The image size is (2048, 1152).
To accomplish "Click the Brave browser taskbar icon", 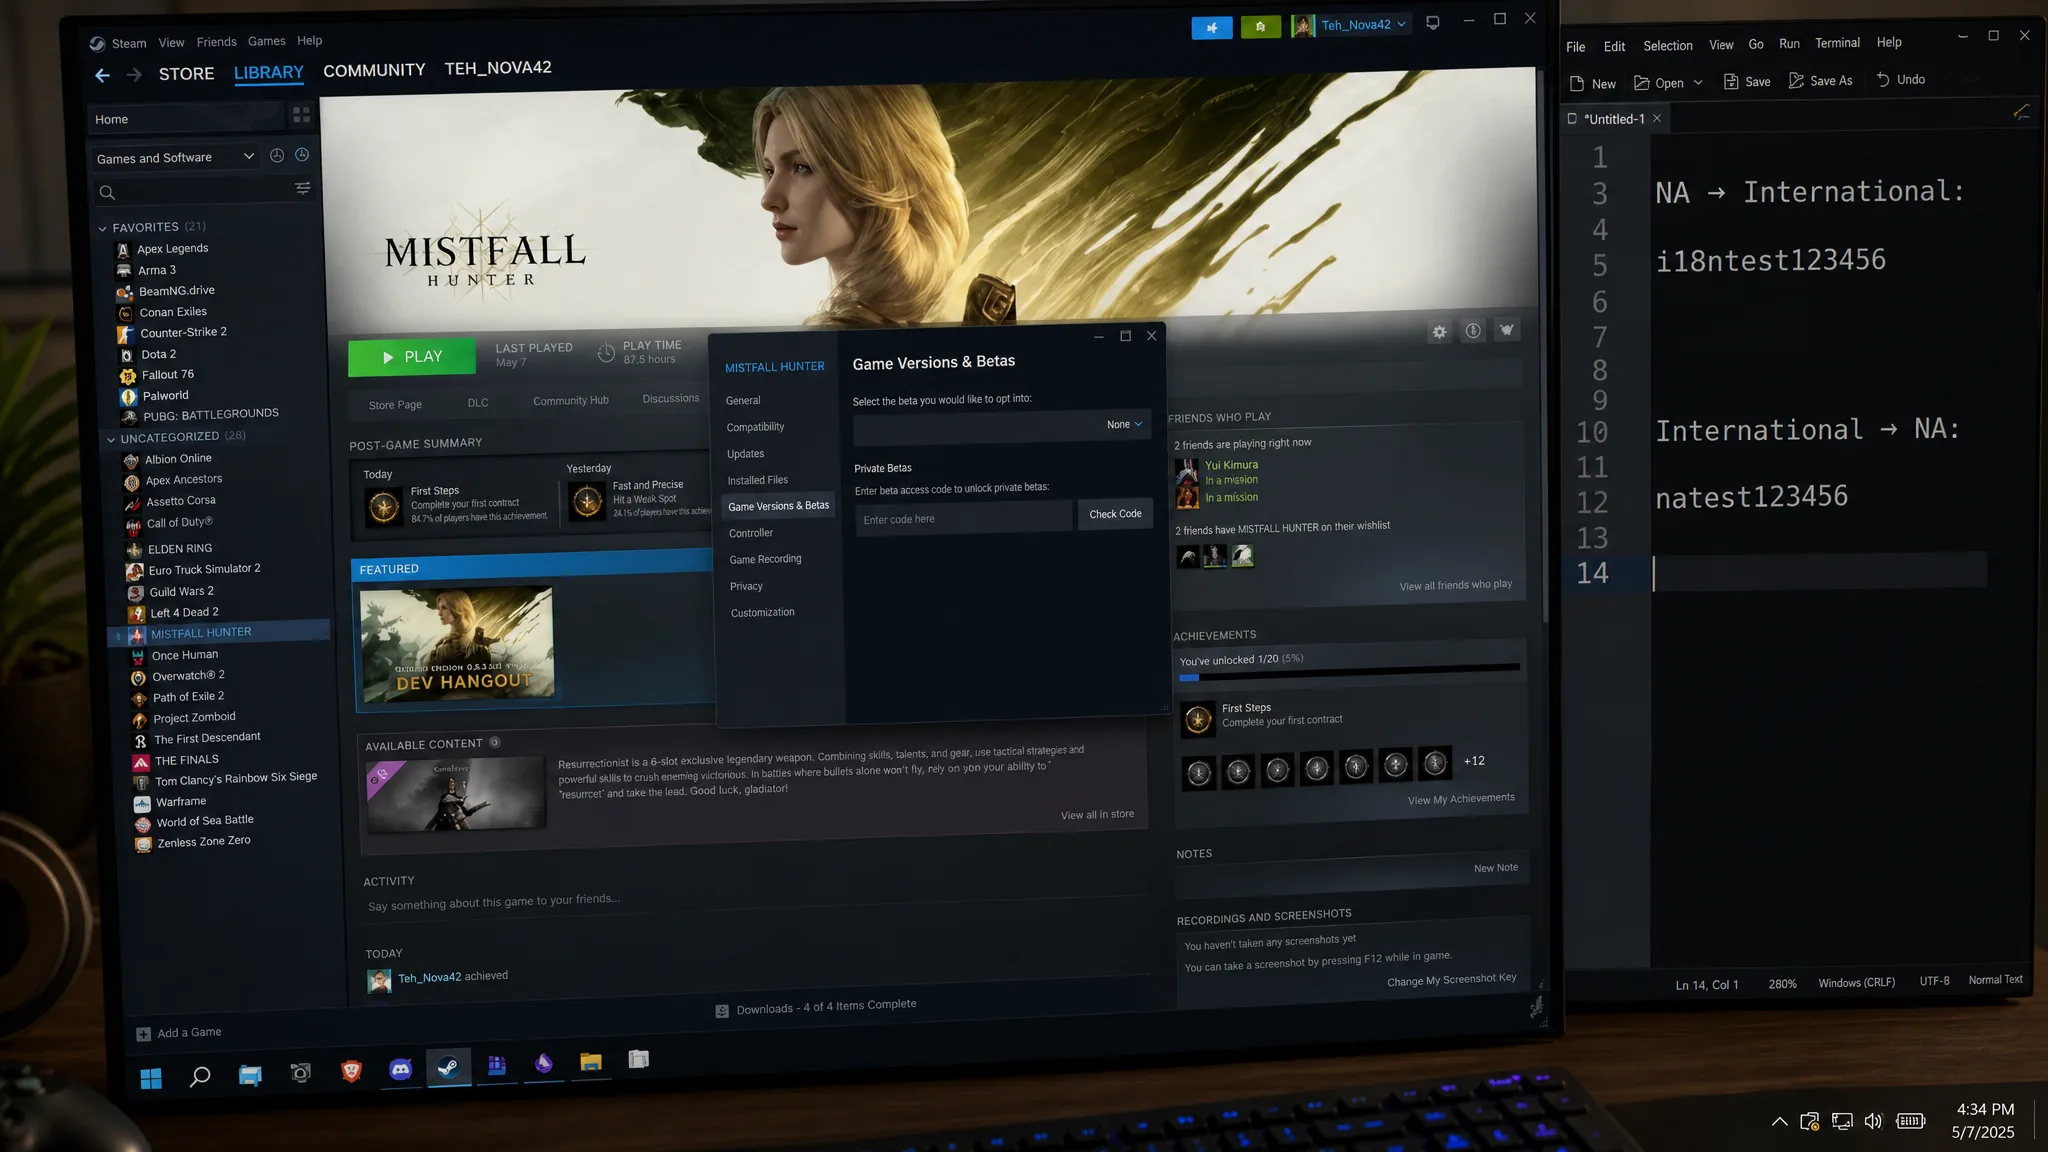I will [351, 1072].
